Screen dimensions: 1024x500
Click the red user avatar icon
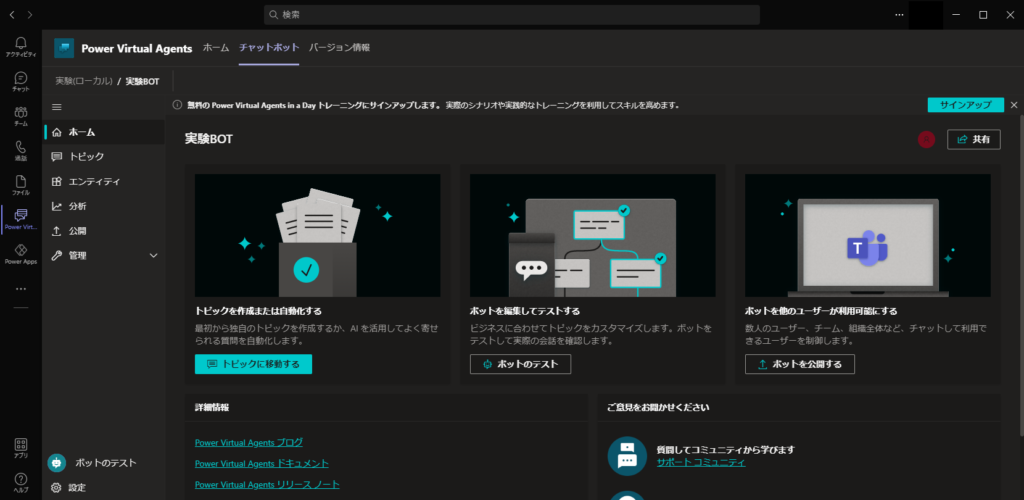click(x=926, y=139)
